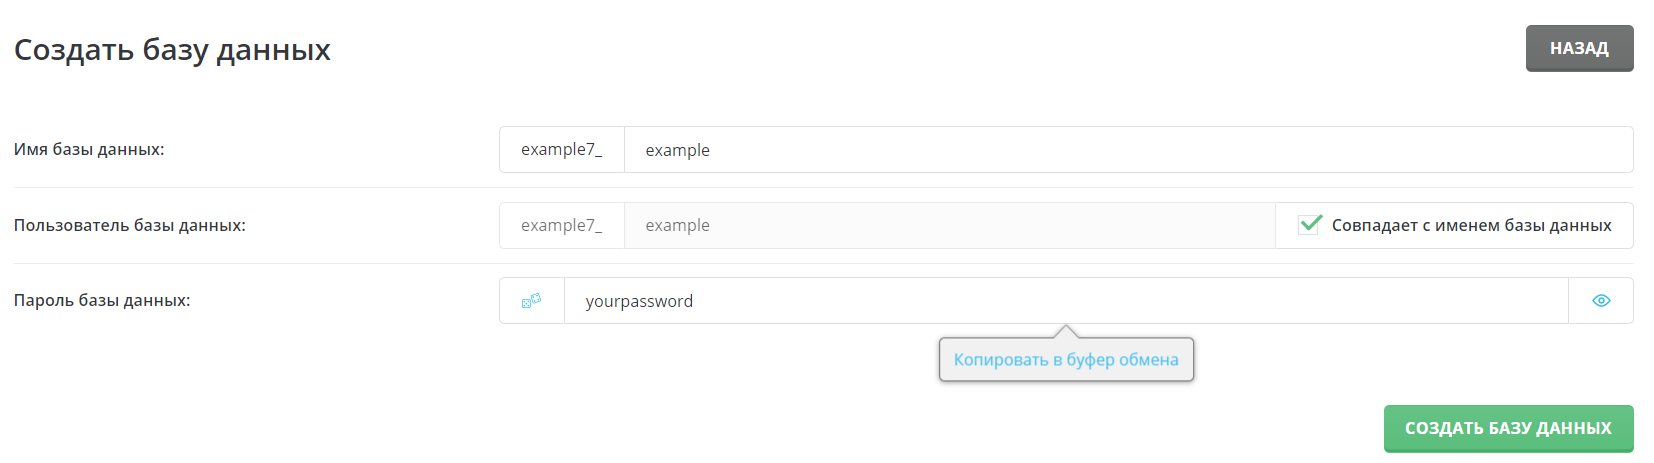
Task: Show password using the eye icon
Action: click(x=1601, y=301)
